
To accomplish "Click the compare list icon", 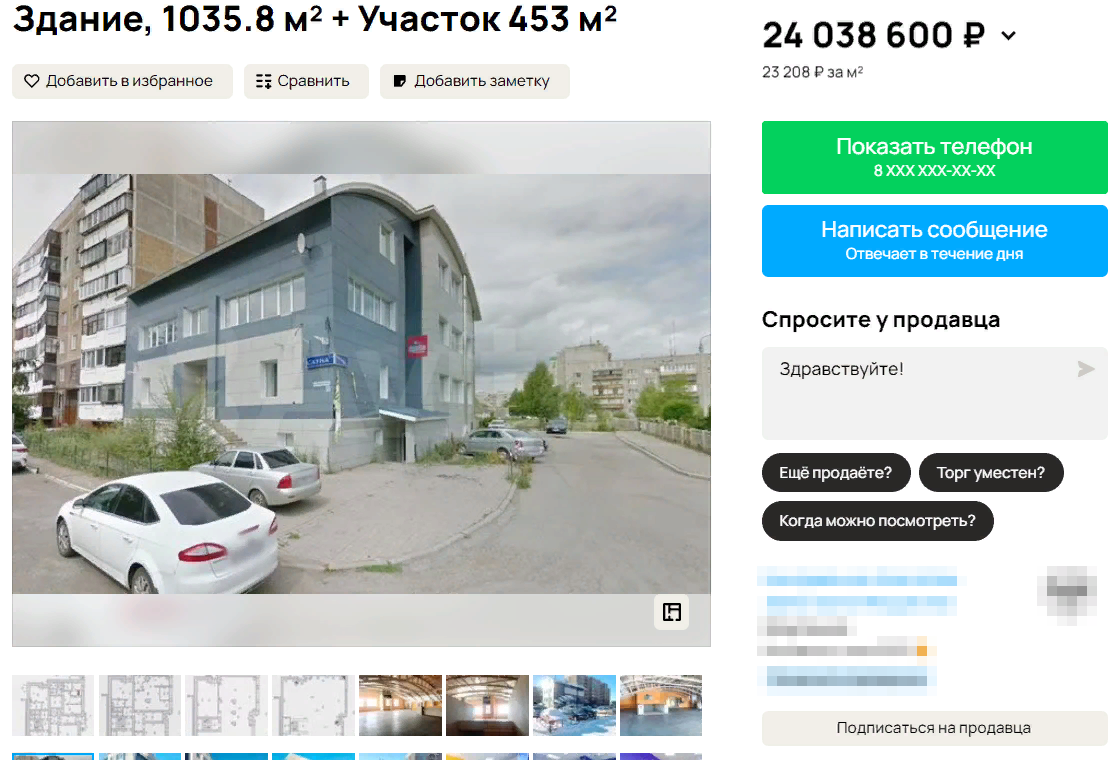I will click(x=264, y=81).
